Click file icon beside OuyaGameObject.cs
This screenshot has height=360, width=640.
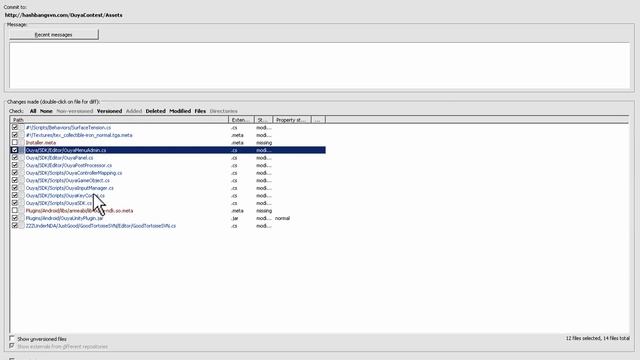tap(22, 180)
